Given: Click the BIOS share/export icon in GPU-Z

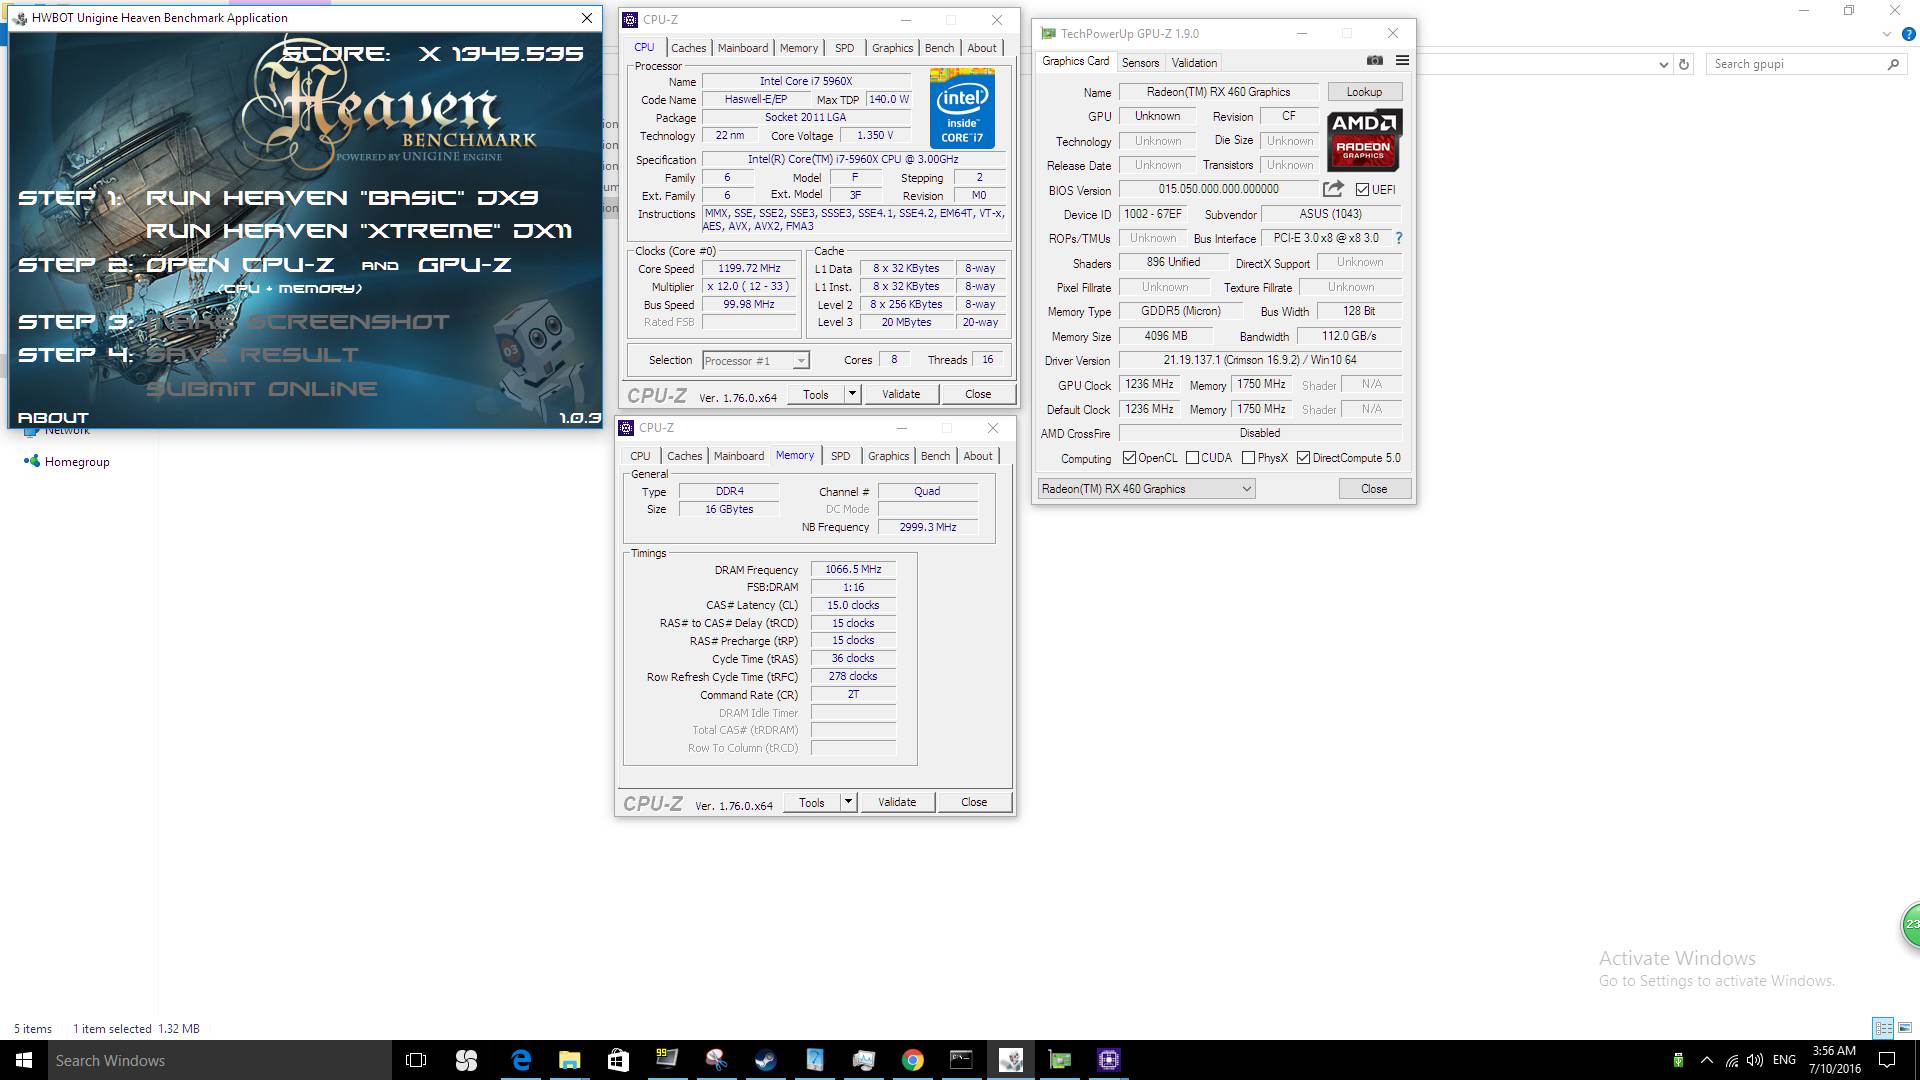Looking at the screenshot, I should (1333, 189).
